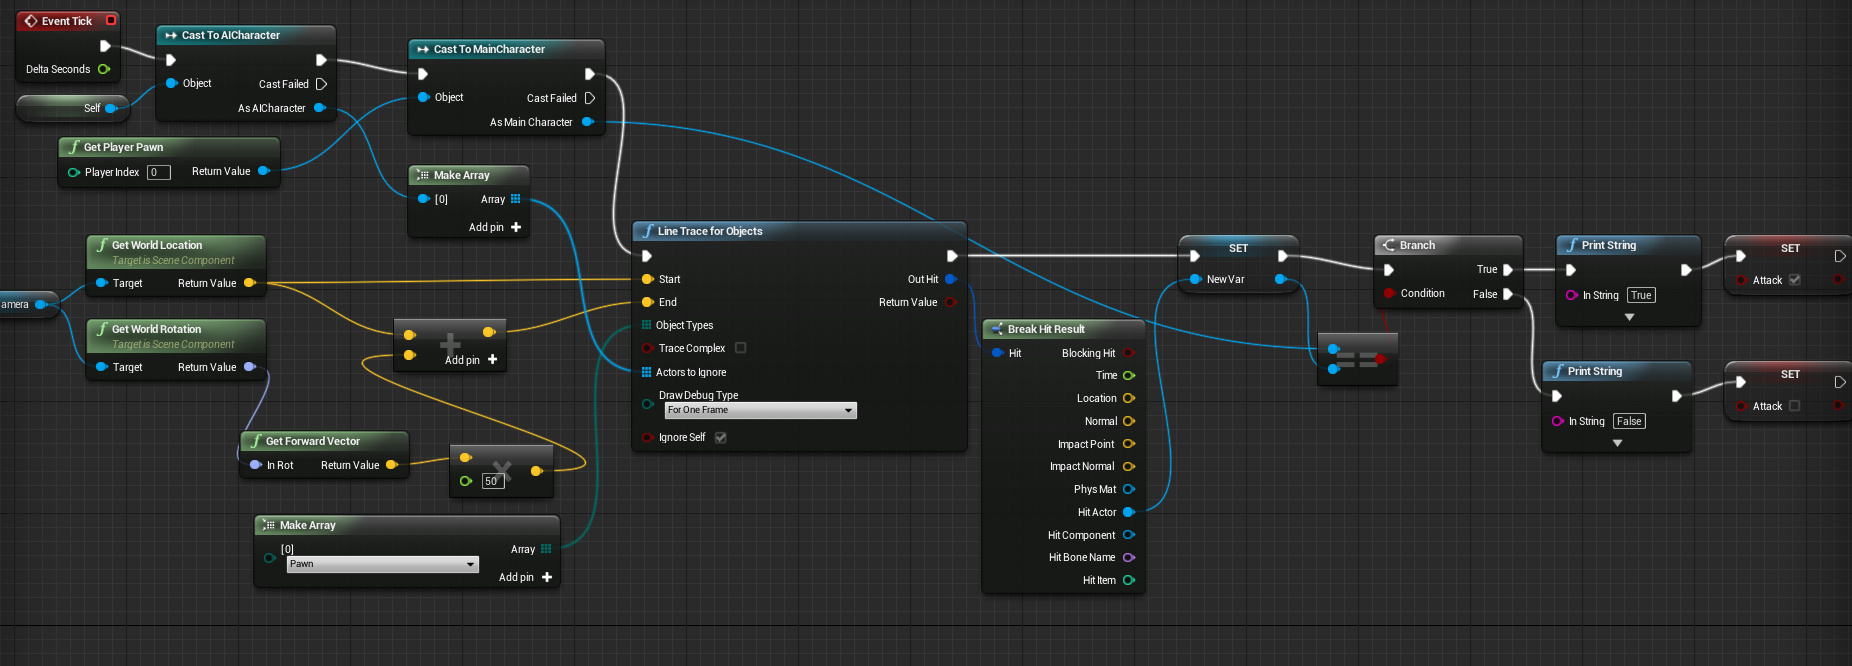Click the New Var input pin on SET node
This screenshot has width=1852, height=666.
pyautogui.click(x=1195, y=279)
